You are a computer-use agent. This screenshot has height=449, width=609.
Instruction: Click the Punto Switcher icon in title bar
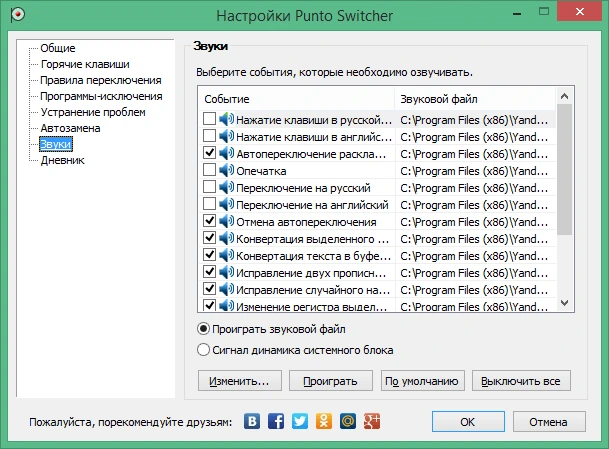[17, 15]
